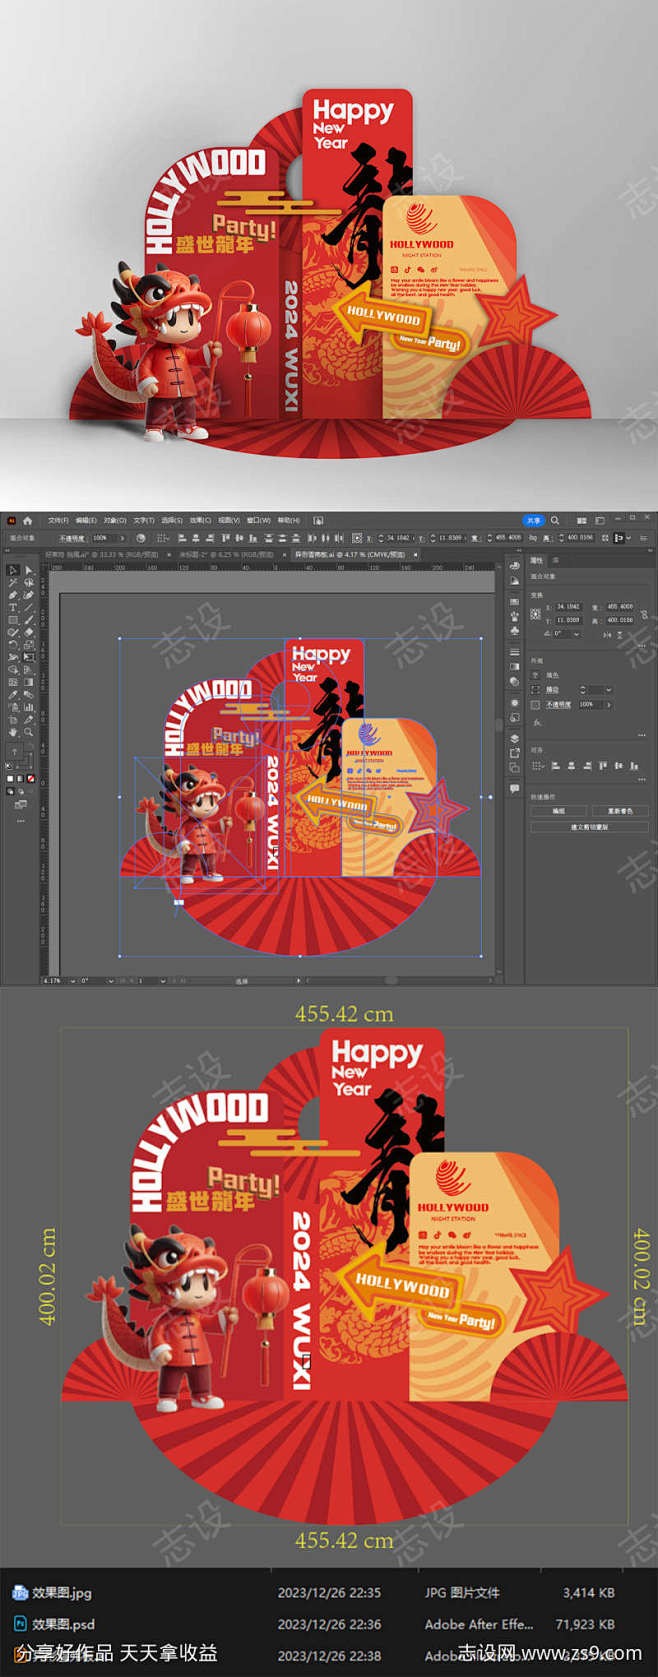658x1677 pixels.
Task: Set the paint to None swatch
Action: pos(31,778)
